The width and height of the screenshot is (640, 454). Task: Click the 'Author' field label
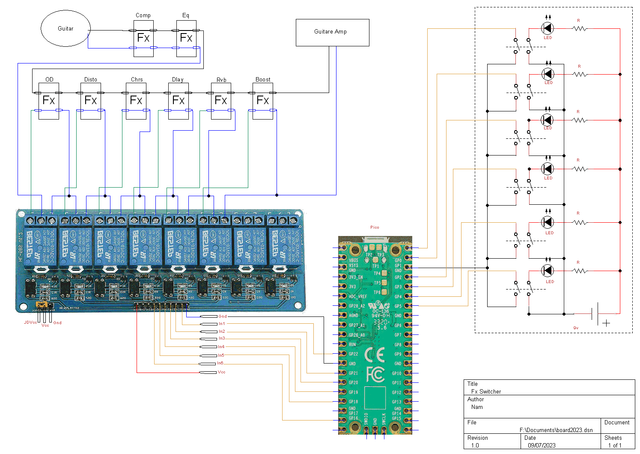[476, 399]
